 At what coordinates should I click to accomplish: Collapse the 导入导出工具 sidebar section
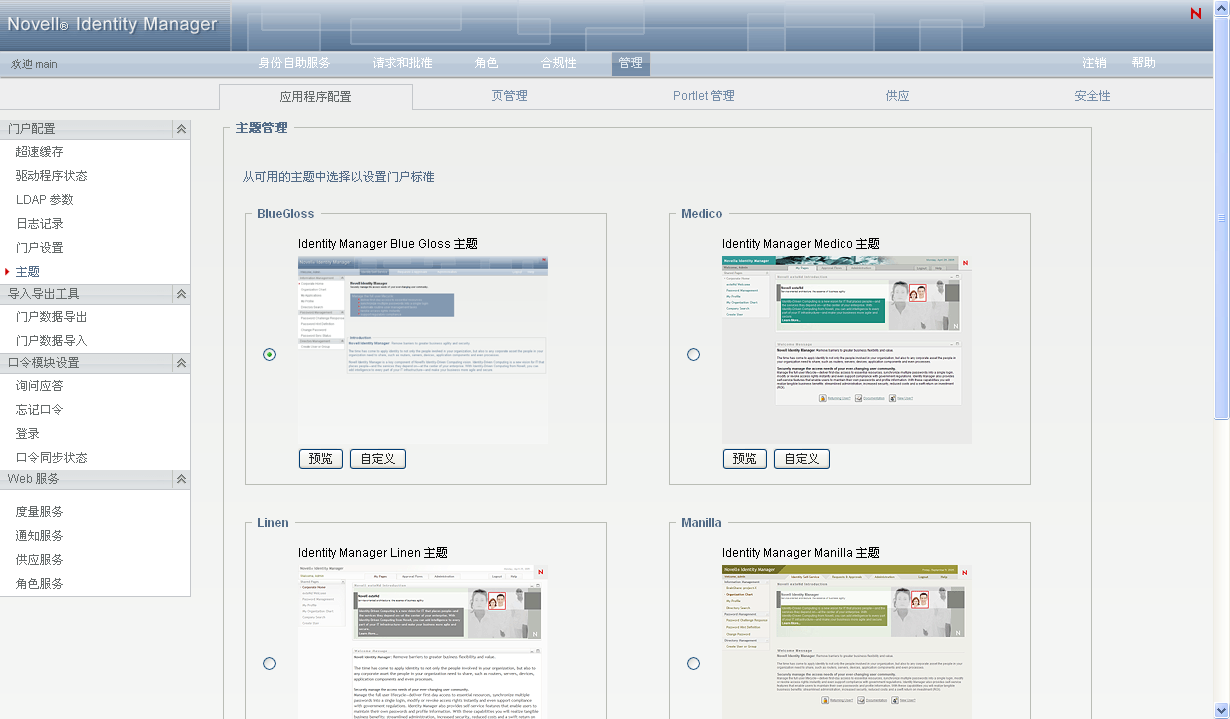tap(181, 294)
